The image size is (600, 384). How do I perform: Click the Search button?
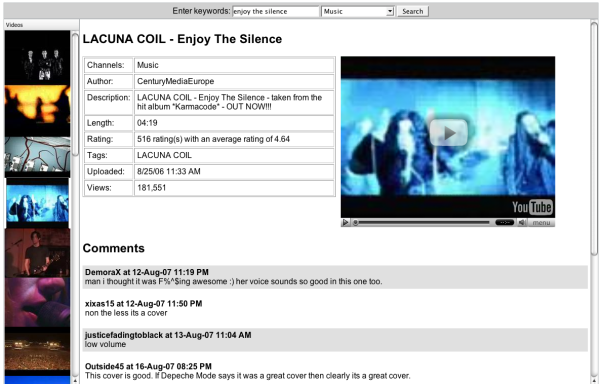pyautogui.click(x=412, y=11)
